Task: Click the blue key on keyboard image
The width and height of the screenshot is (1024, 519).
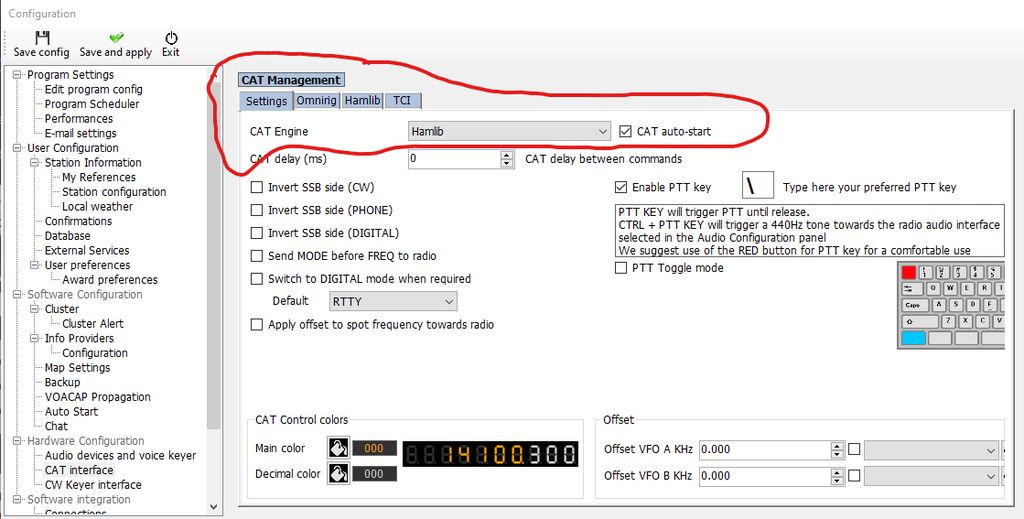Action: pyautogui.click(x=914, y=338)
